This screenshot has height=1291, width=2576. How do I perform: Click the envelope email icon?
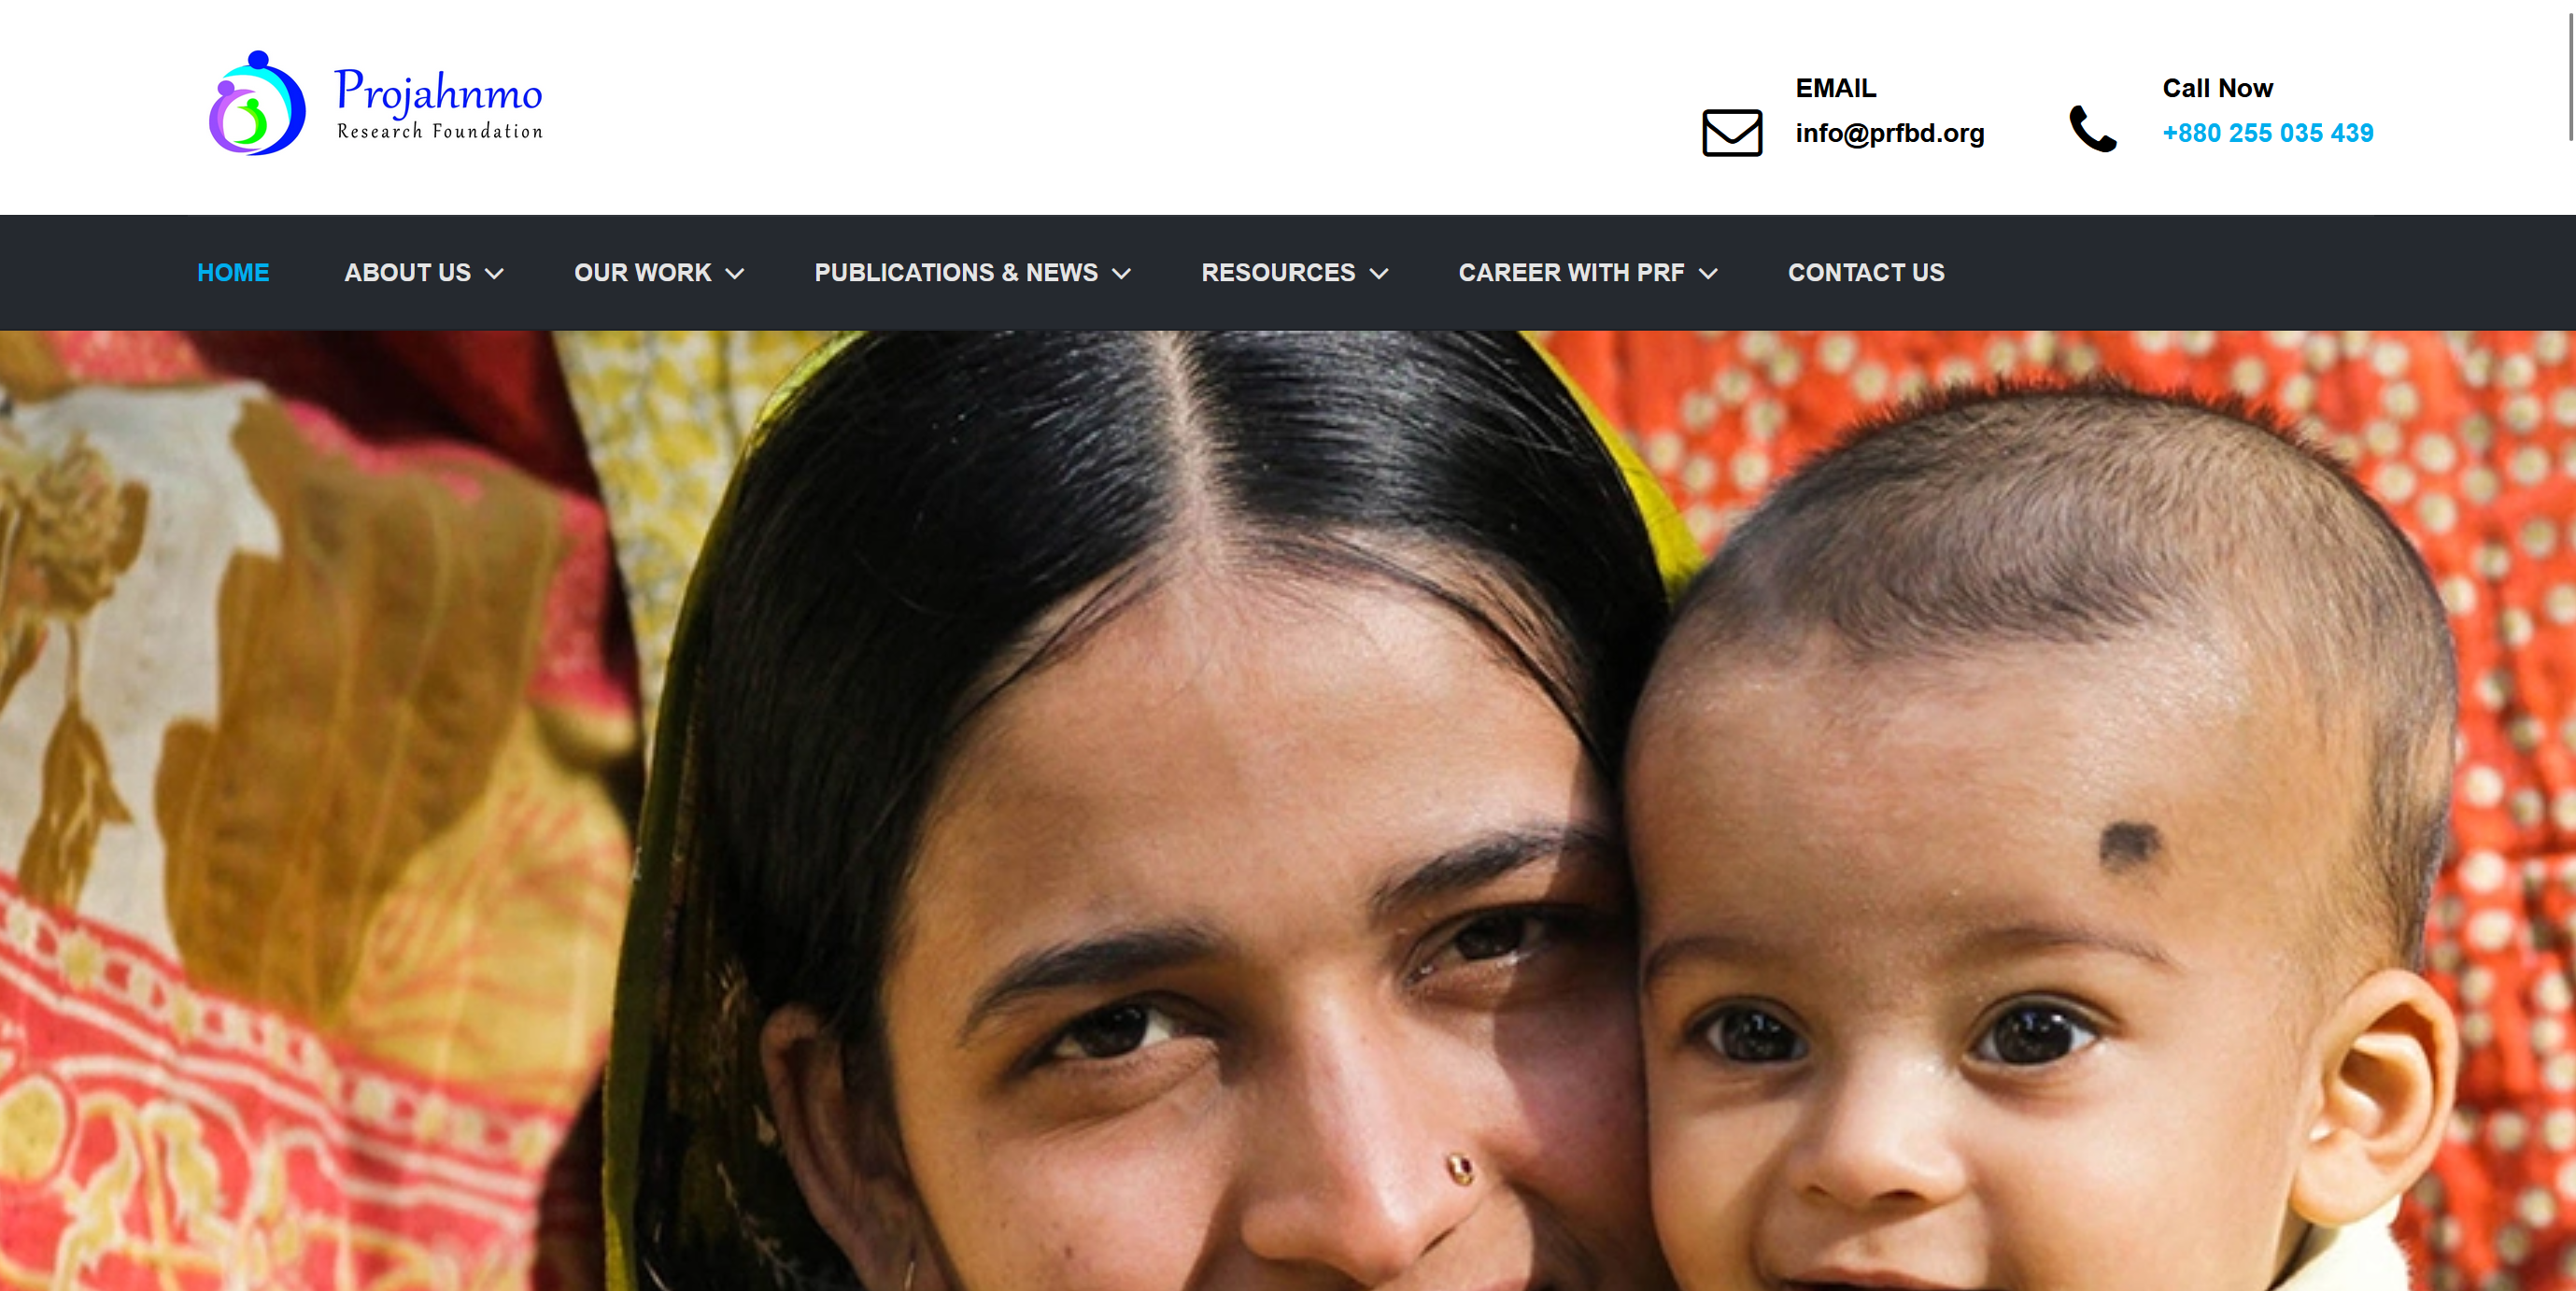tap(1732, 133)
